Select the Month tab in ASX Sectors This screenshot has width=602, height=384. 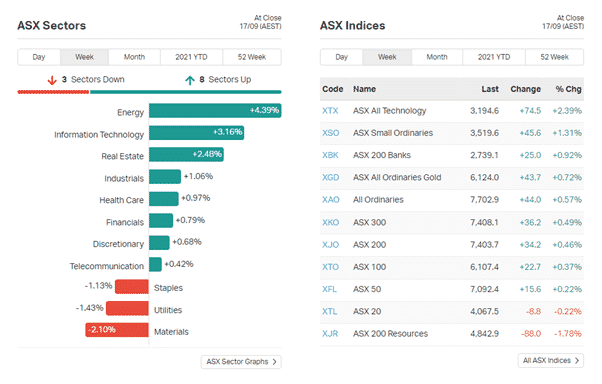(x=134, y=57)
